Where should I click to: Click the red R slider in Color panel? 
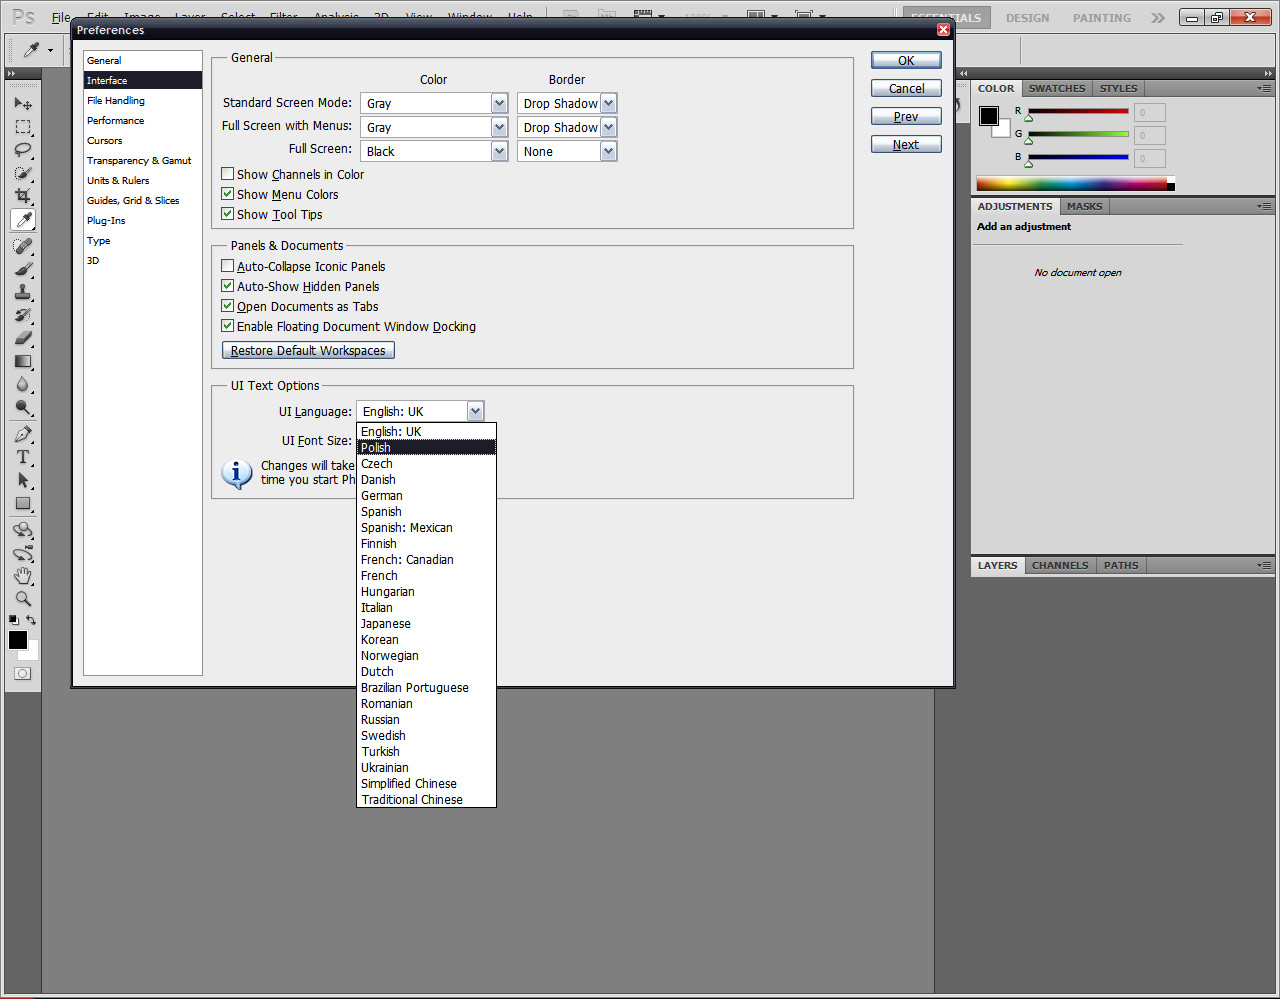(1078, 111)
